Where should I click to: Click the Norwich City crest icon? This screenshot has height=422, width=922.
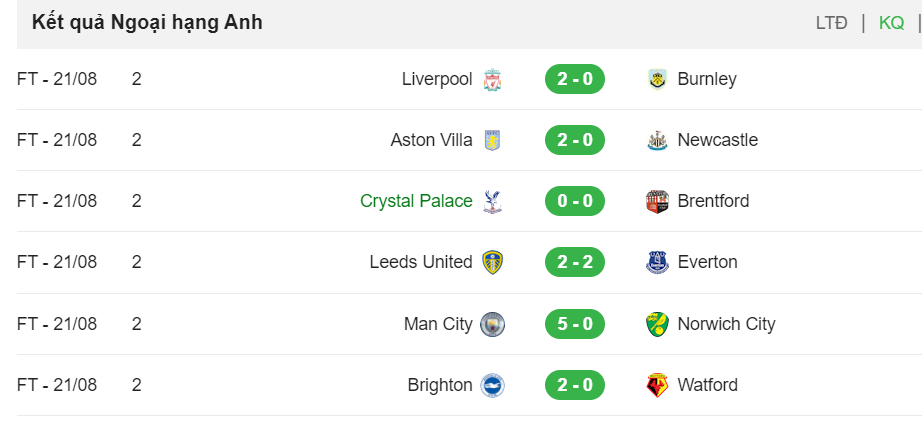[657, 324]
